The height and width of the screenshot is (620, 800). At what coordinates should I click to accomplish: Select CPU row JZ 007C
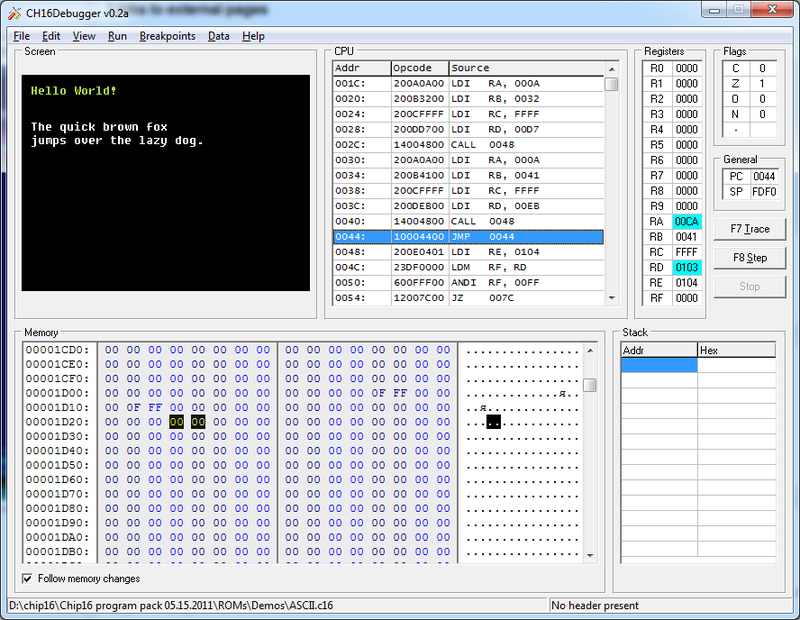(x=468, y=298)
